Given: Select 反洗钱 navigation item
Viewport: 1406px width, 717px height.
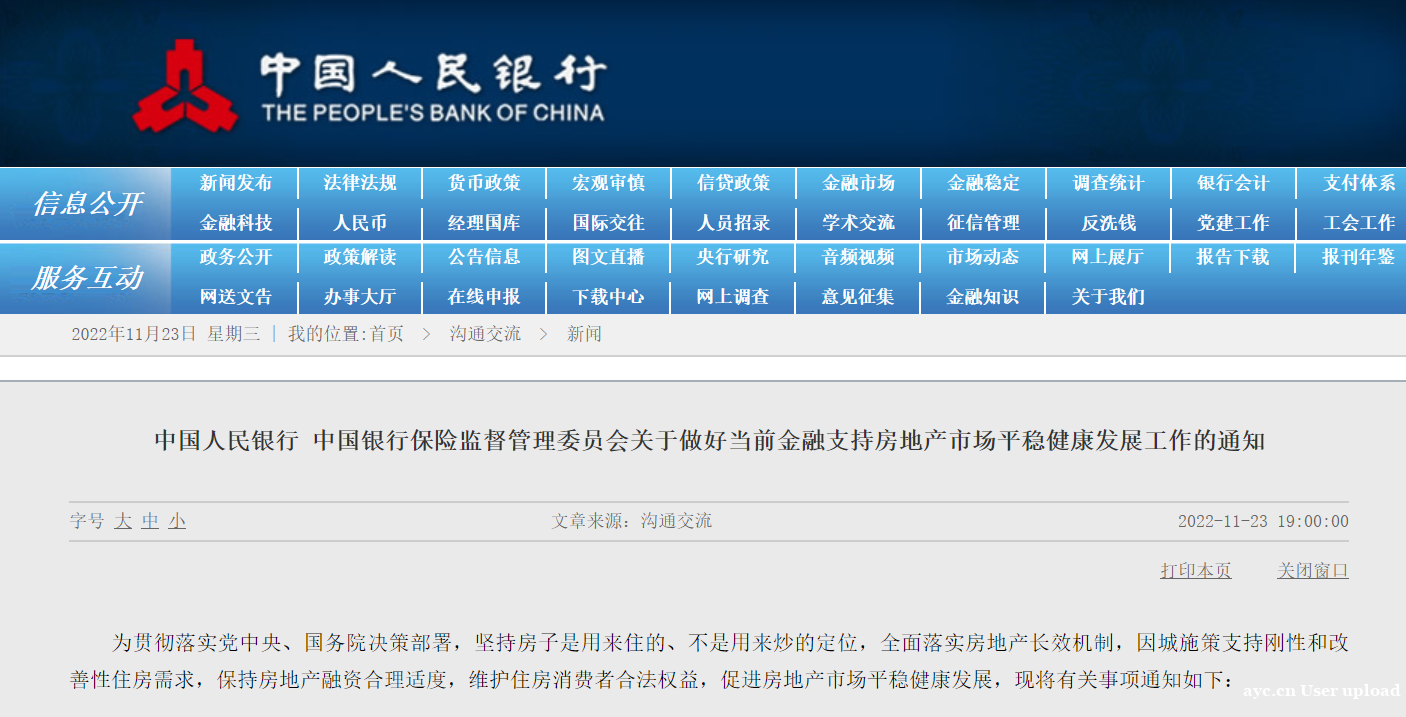Looking at the screenshot, I should 1108,223.
